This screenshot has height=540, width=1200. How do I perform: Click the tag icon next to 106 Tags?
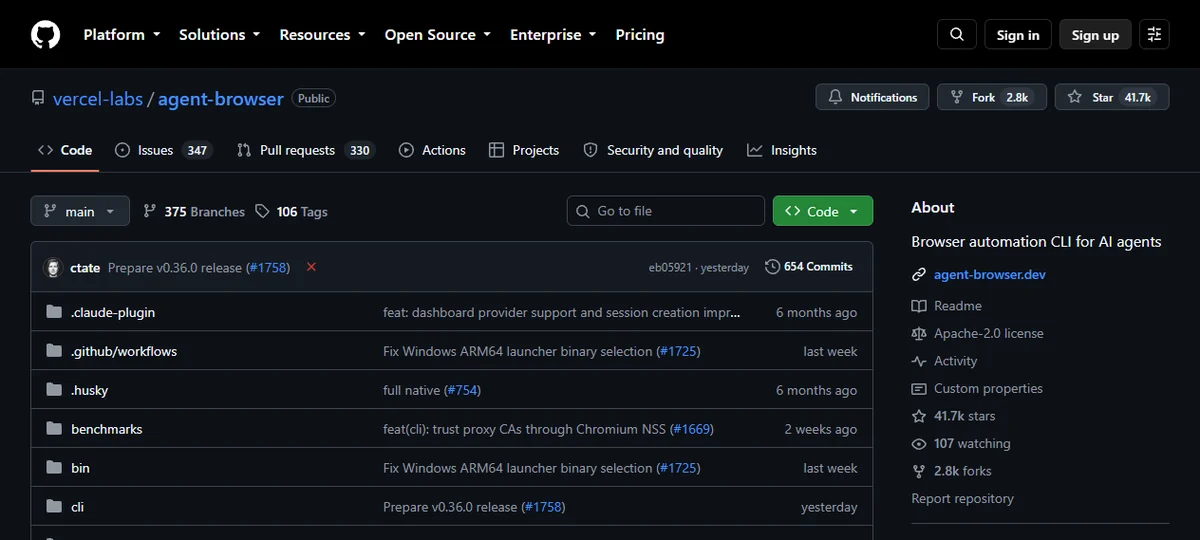click(x=262, y=211)
